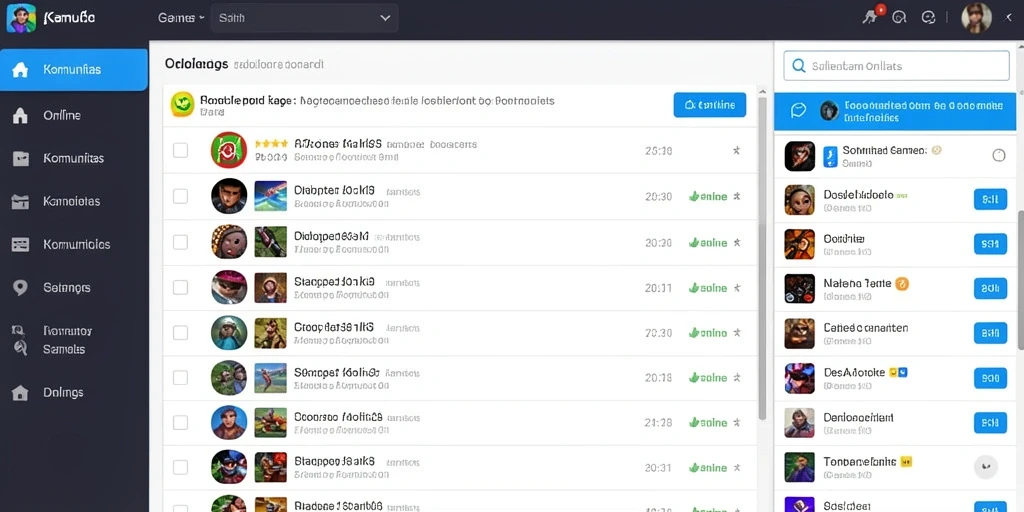Click the main list vertical scrollbar
Image resolution: width=1024 pixels, height=512 pixels.
761,258
